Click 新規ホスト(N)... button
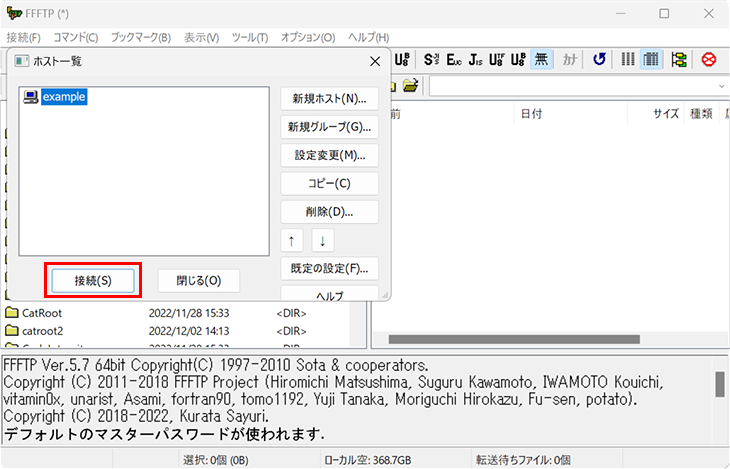Screen dimensions: 730x469 [330, 99]
